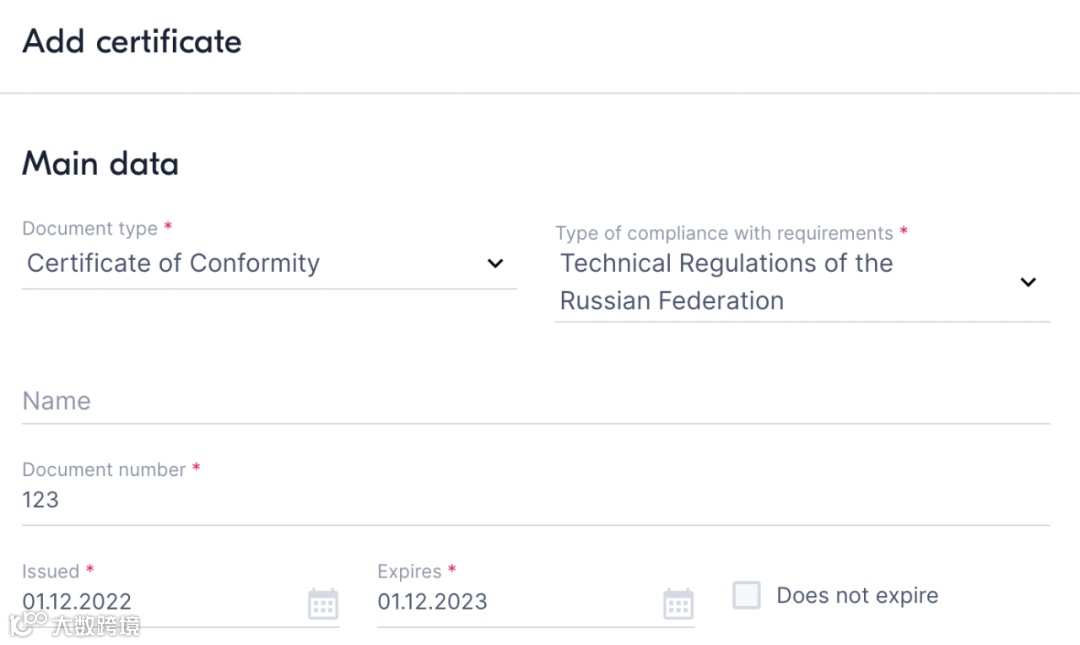Click the Does not expire label text
Viewport: 1080px width, 645px height.
tap(857, 596)
